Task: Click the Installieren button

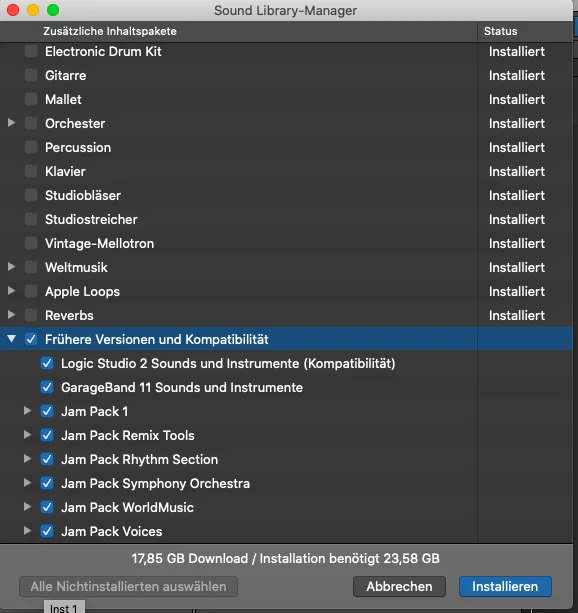Action: pyautogui.click(x=505, y=586)
